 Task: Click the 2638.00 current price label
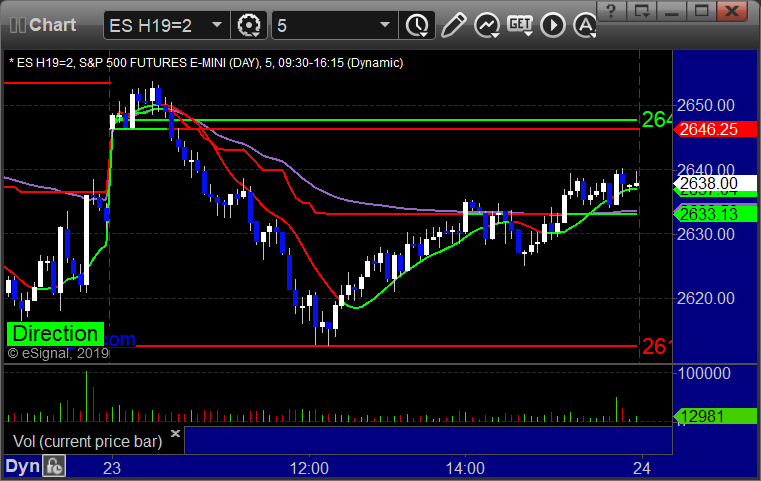pyautogui.click(x=707, y=183)
